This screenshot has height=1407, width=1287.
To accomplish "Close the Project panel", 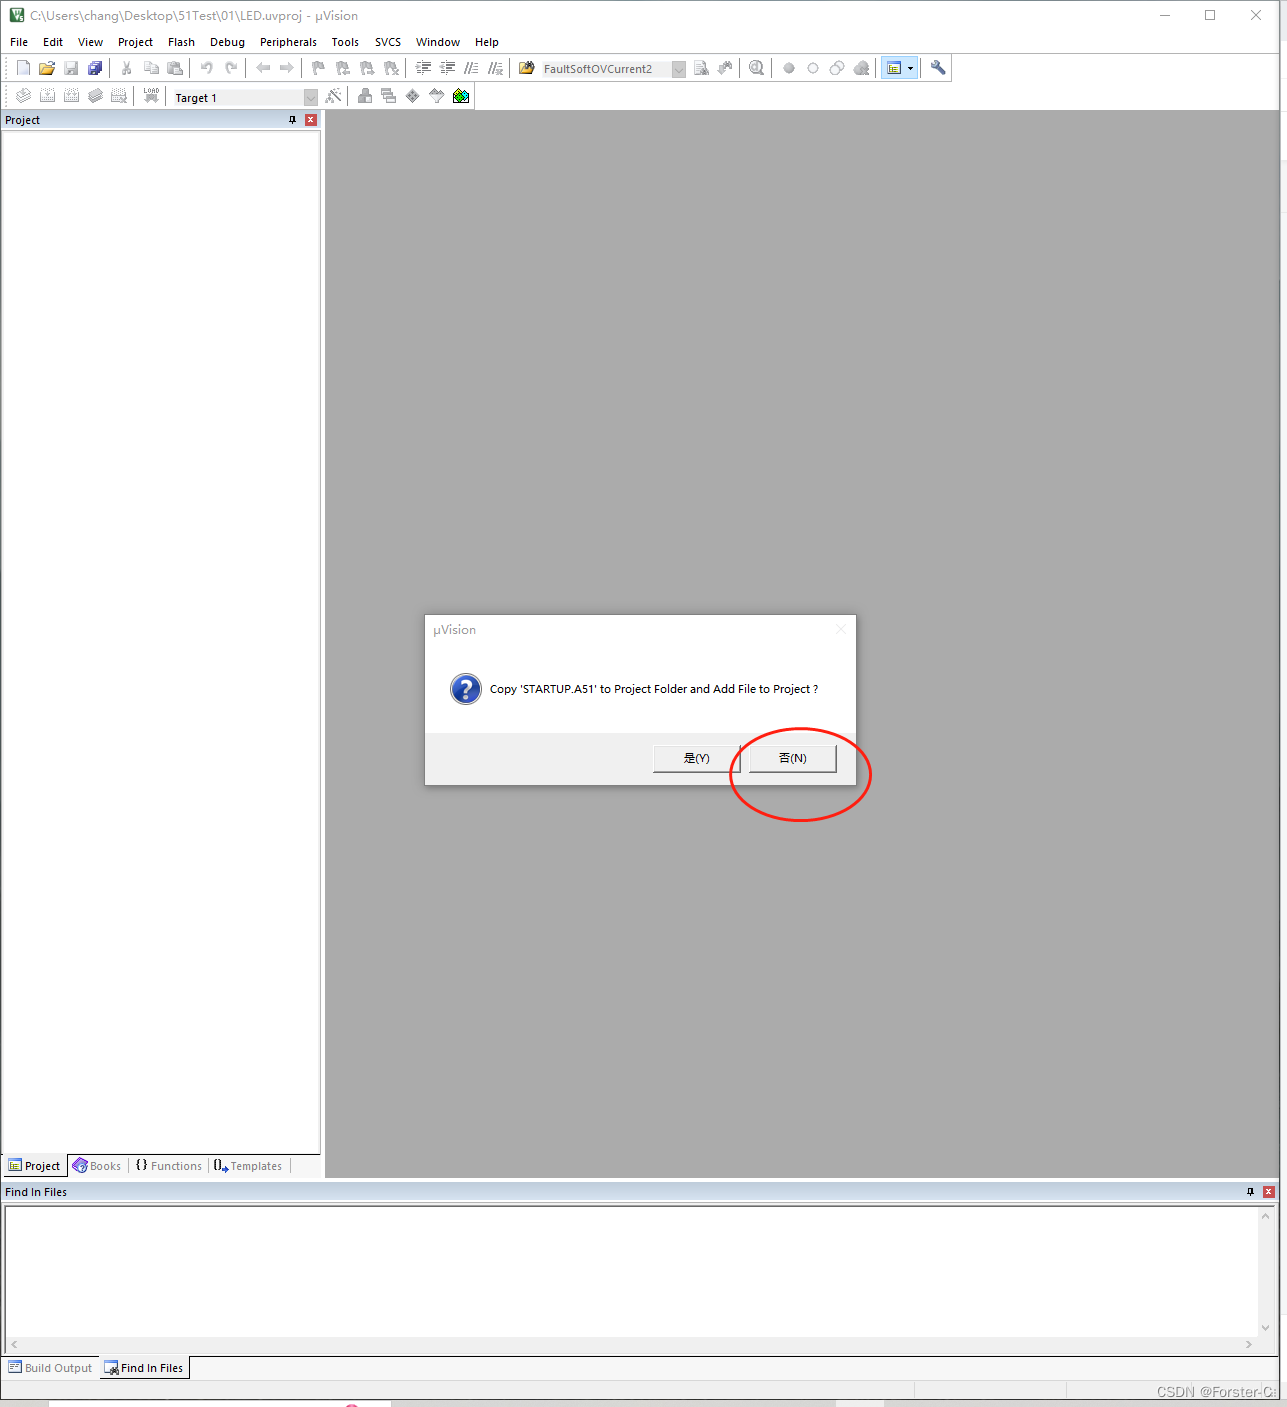I will point(311,120).
